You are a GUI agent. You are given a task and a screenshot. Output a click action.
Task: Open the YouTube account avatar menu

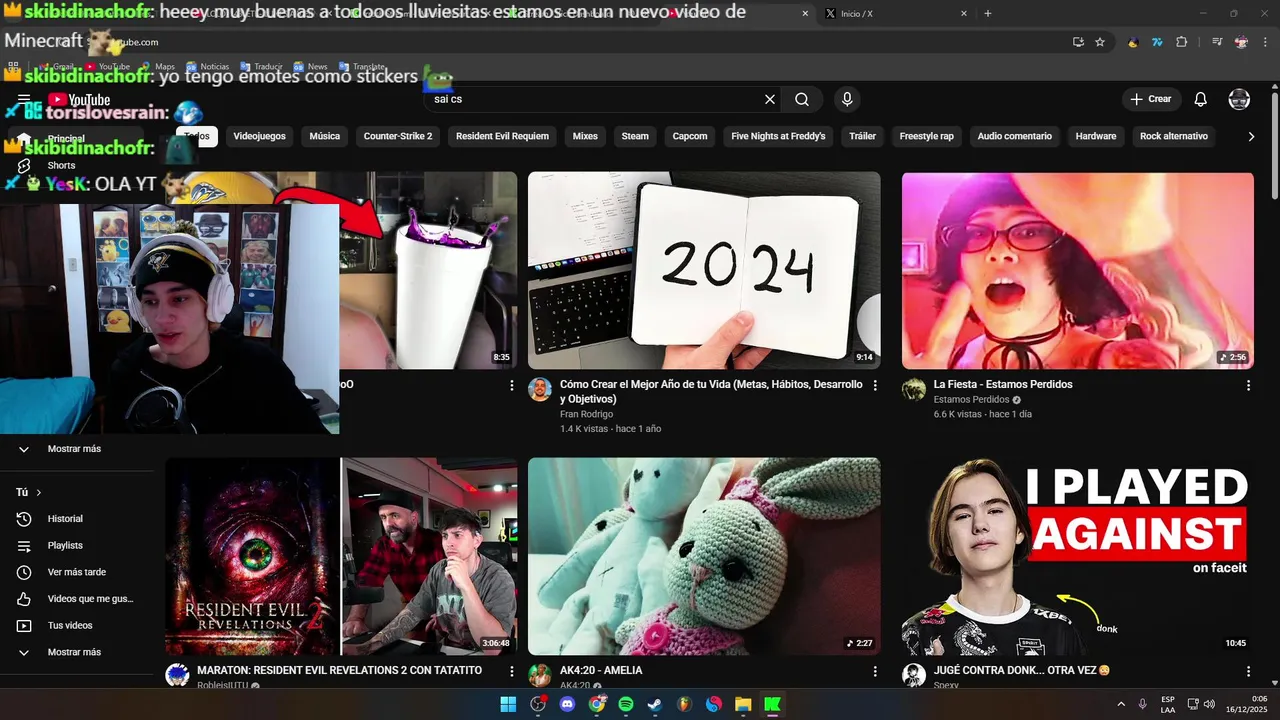(1239, 99)
